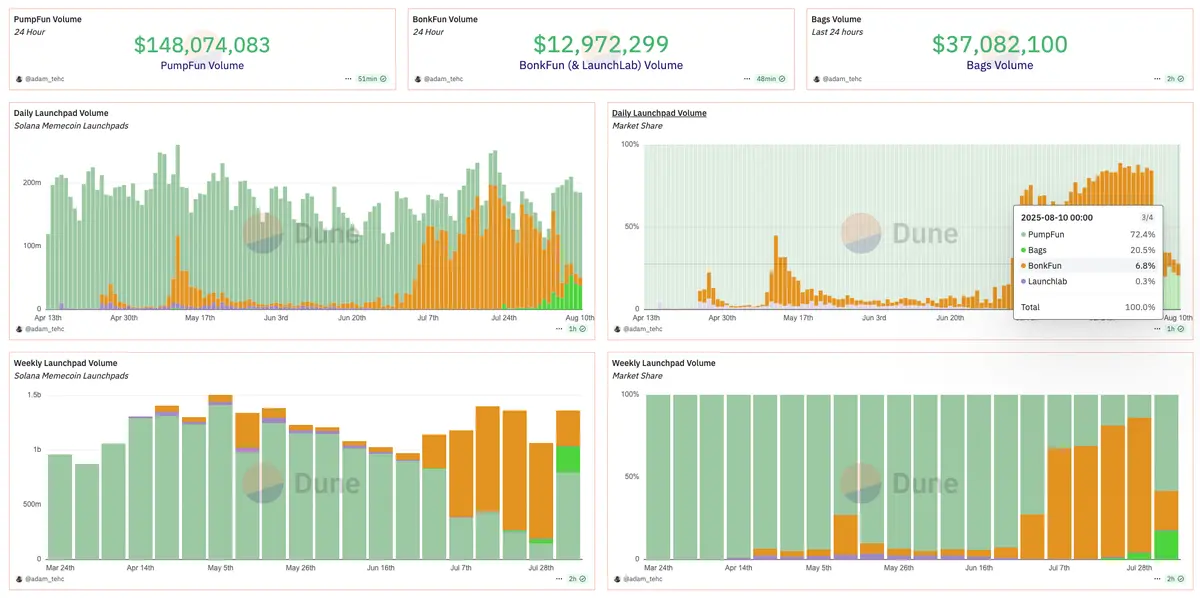The width and height of the screenshot is (1200, 598).
Task: Open the BonkFun Volume panel title
Action: coord(445,19)
